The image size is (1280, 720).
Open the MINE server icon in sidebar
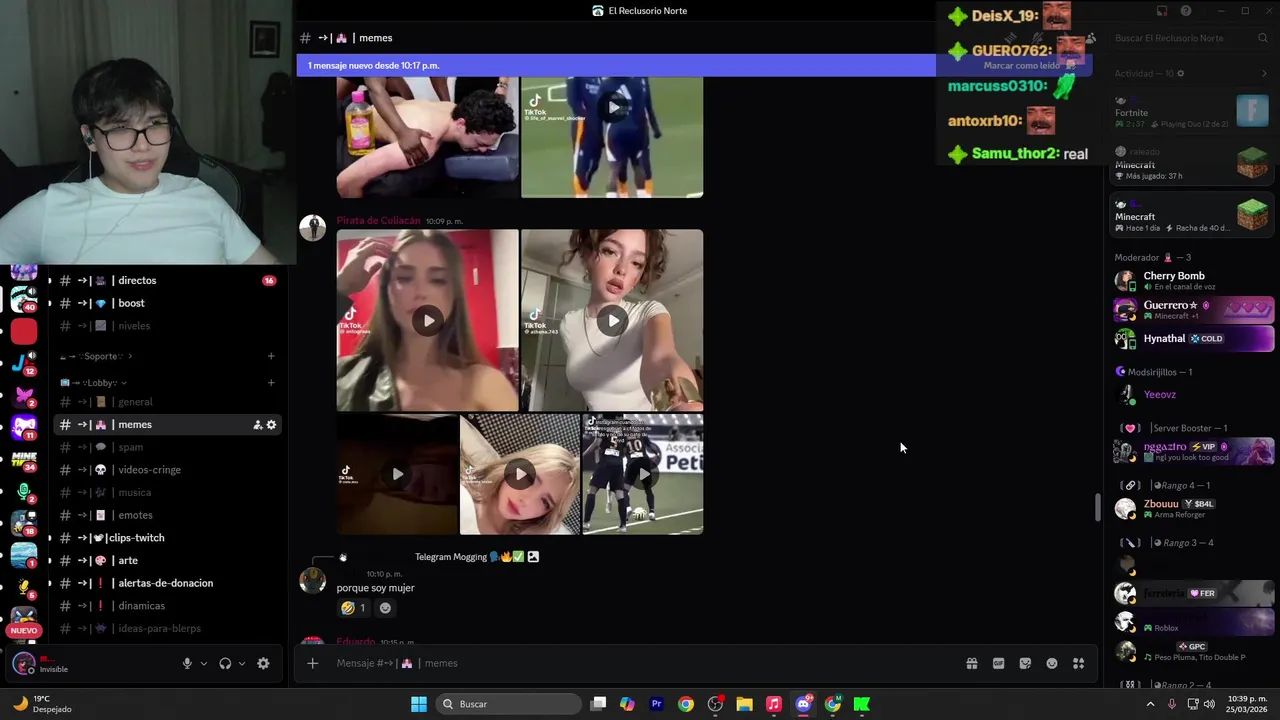click(24, 460)
